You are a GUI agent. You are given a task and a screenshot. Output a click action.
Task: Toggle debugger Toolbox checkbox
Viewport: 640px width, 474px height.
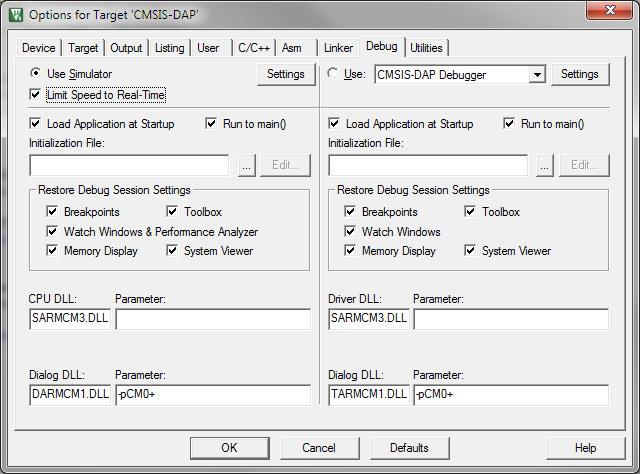(x=470, y=211)
